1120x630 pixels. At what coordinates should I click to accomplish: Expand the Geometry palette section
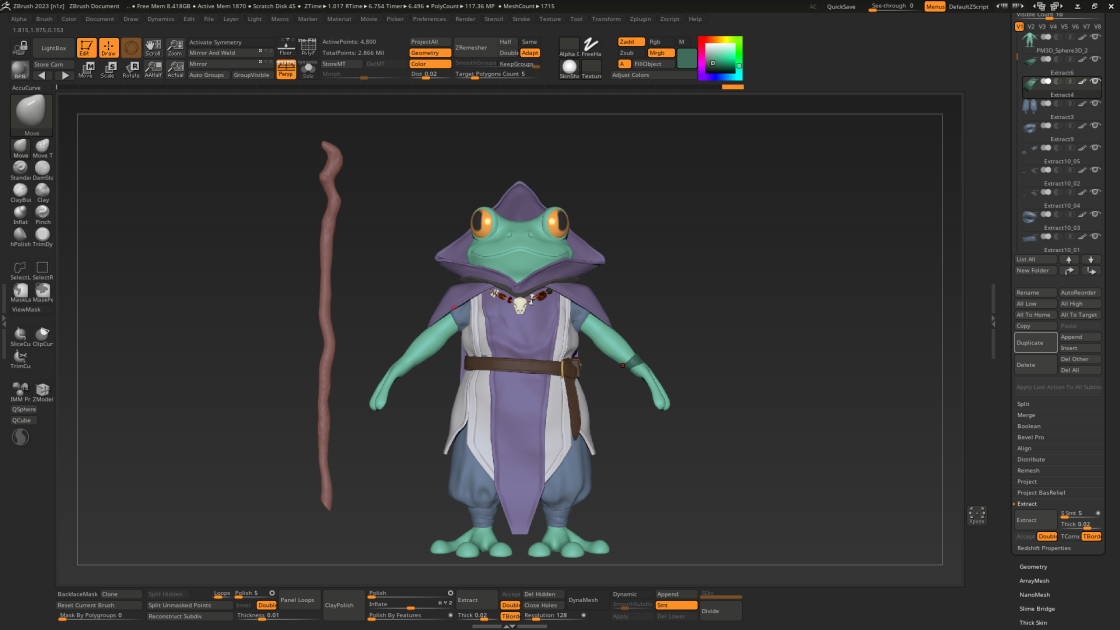click(x=1033, y=566)
